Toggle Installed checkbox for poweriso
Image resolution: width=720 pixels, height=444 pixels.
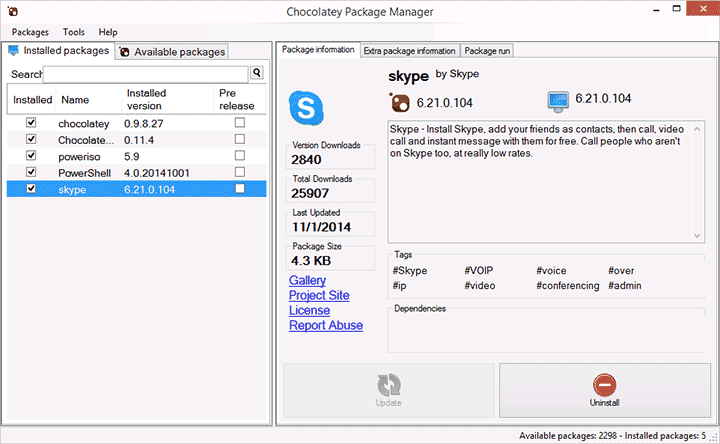(31, 156)
